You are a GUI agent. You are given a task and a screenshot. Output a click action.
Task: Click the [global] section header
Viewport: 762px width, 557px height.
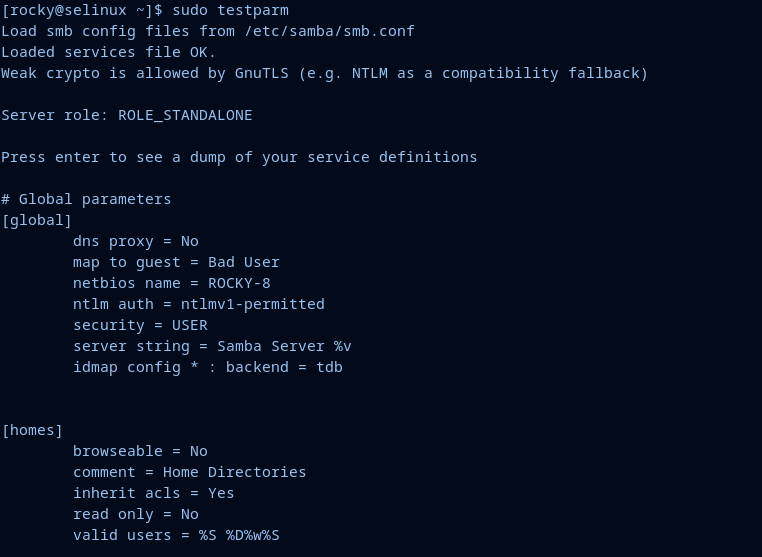coord(37,220)
